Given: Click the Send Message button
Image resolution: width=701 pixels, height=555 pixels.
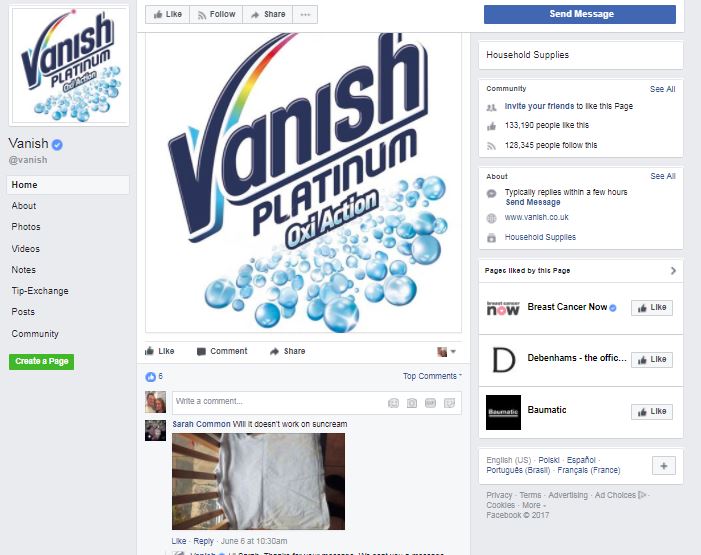Looking at the screenshot, I should click(580, 14).
